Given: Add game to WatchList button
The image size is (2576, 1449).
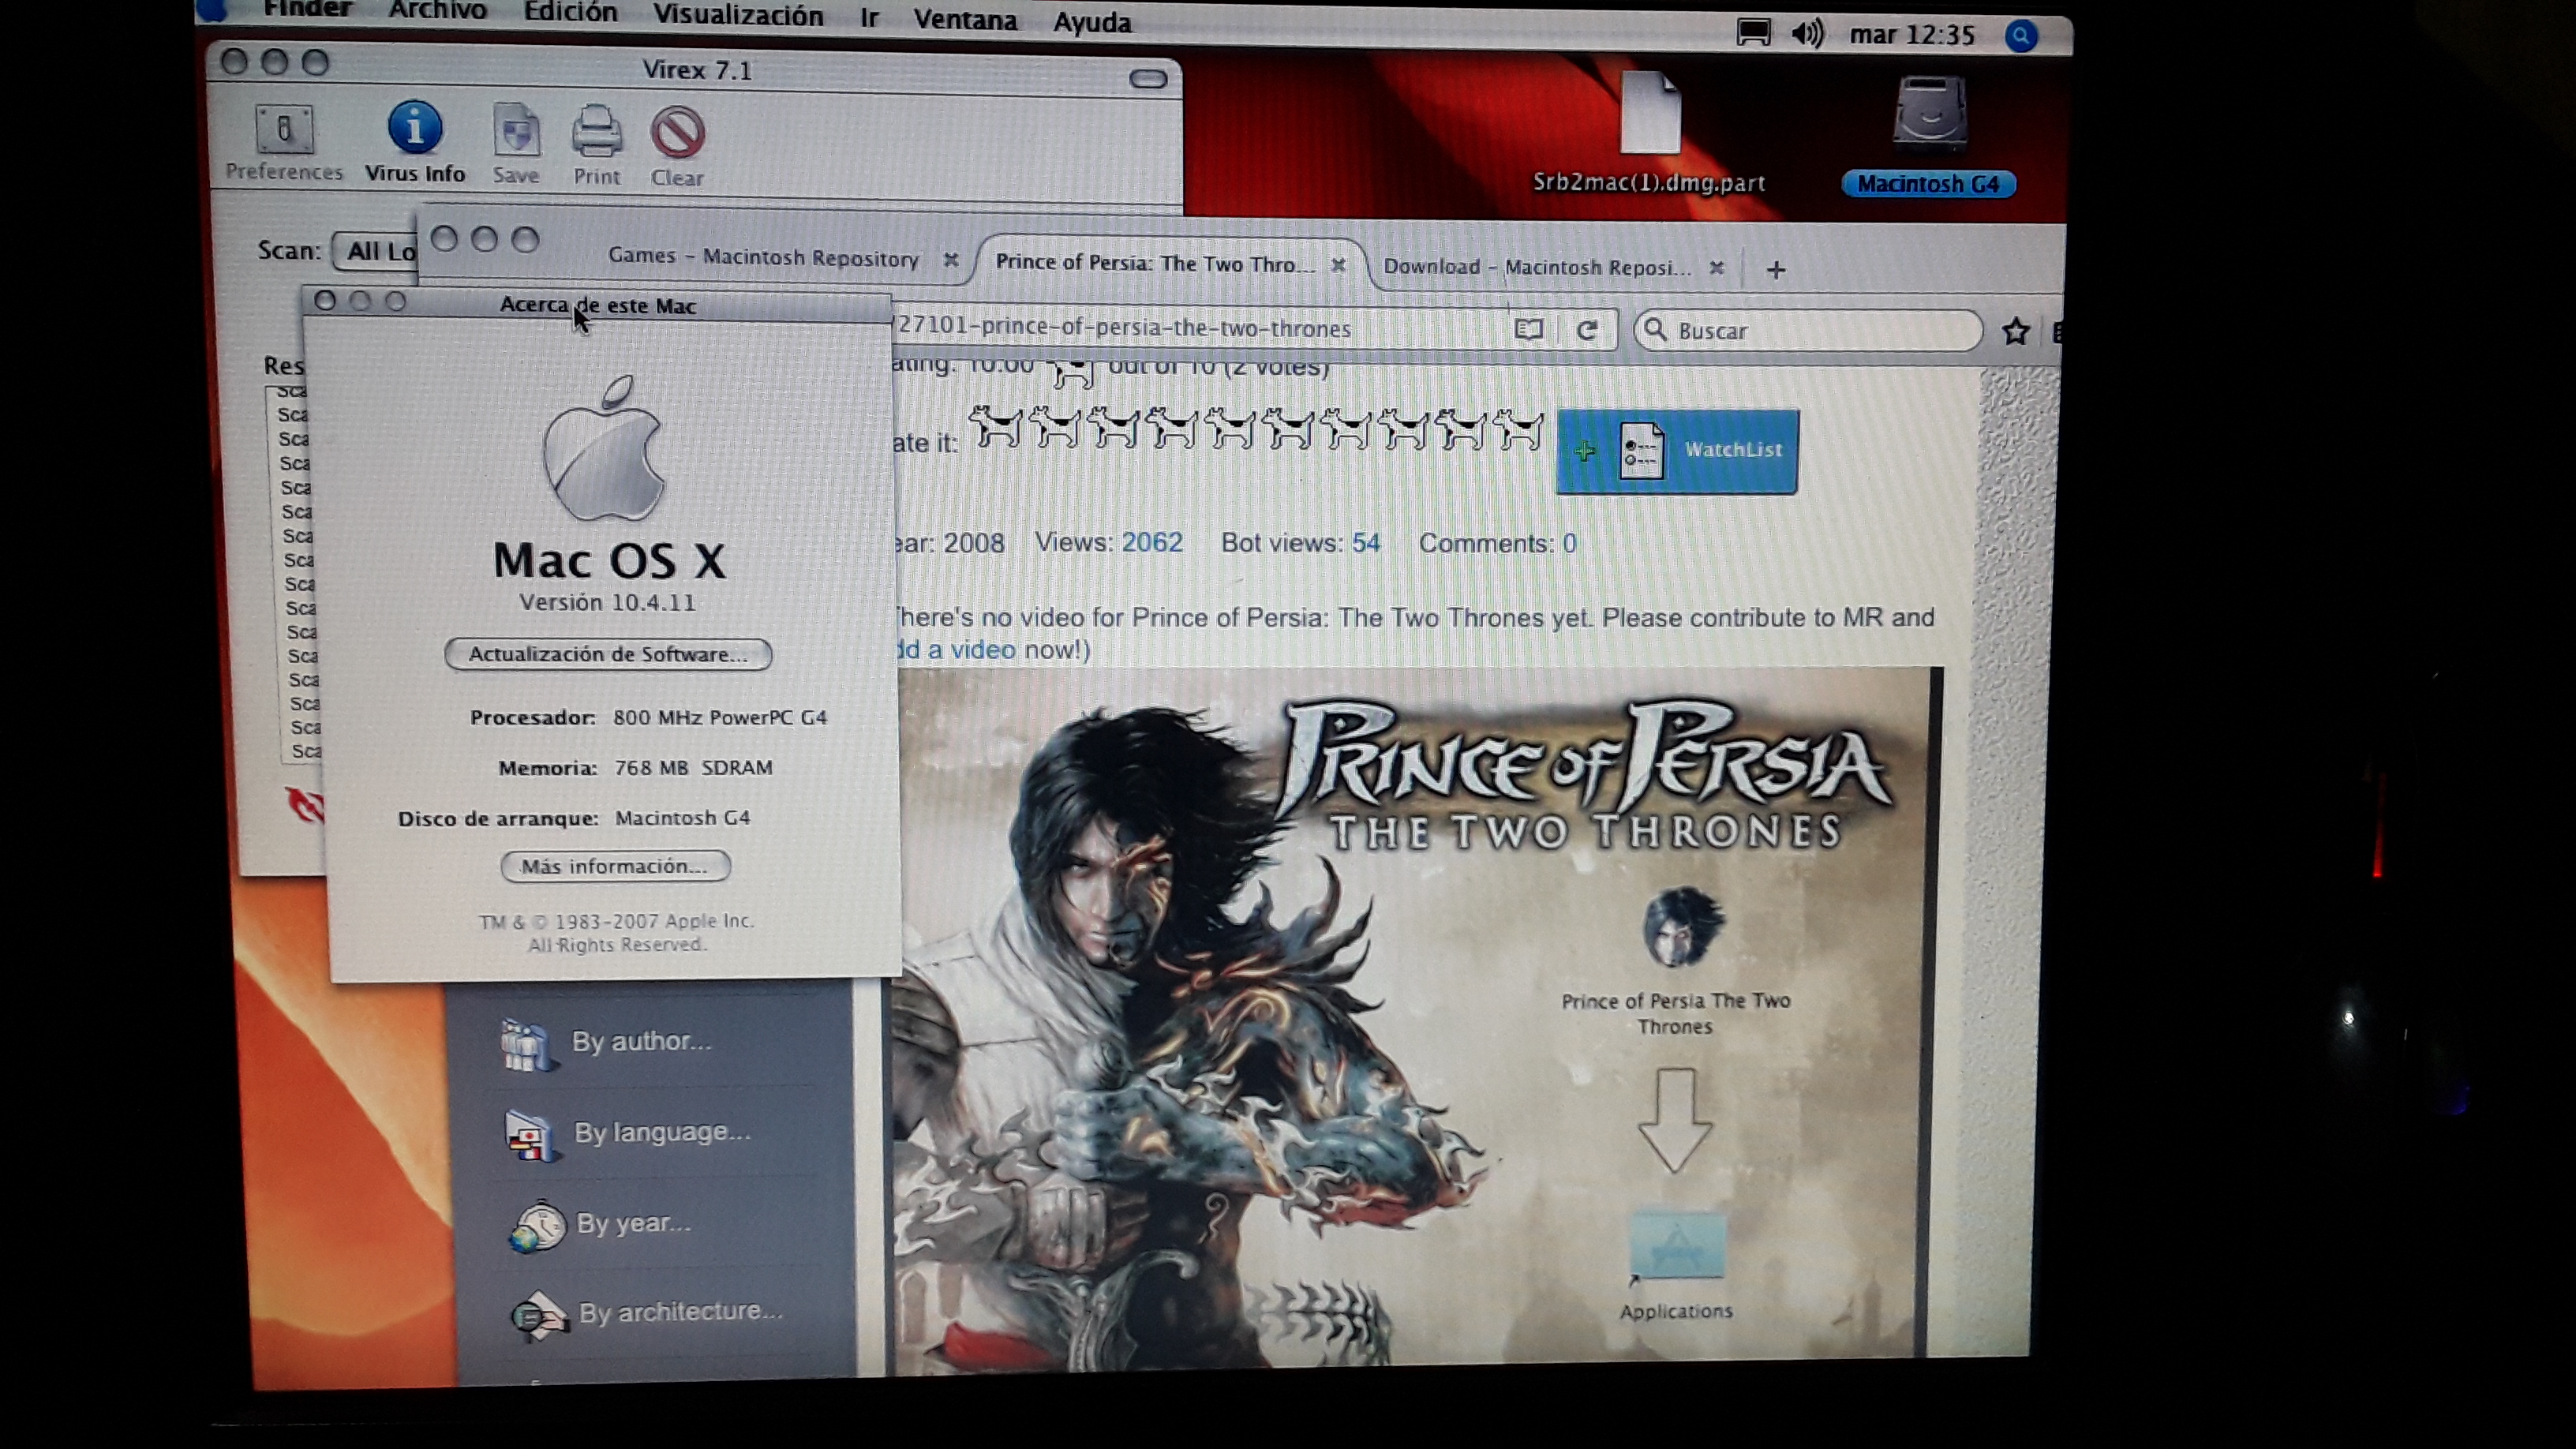Looking at the screenshot, I should [x=1677, y=451].
